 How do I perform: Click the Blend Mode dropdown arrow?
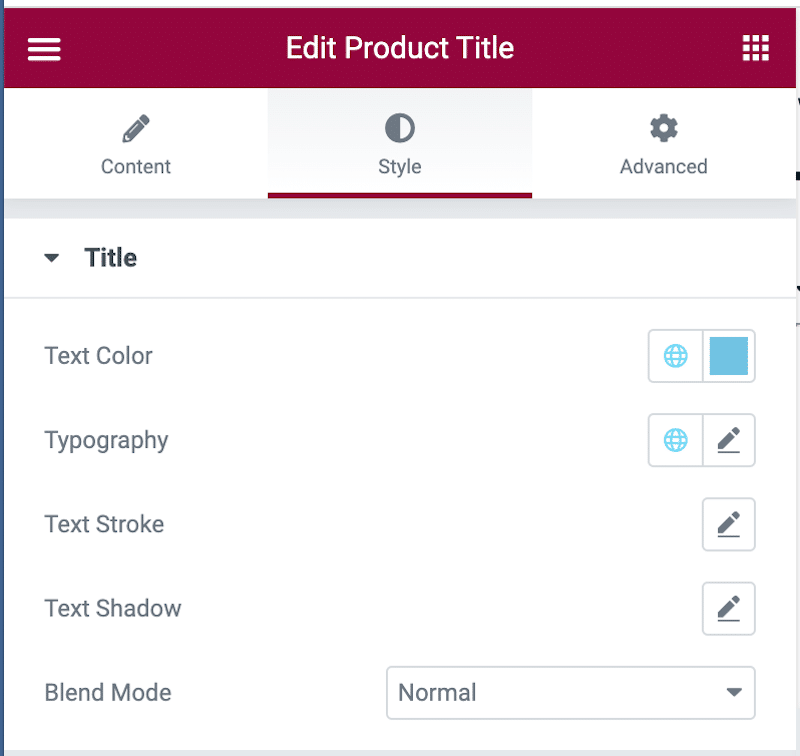tap(734, 692)
